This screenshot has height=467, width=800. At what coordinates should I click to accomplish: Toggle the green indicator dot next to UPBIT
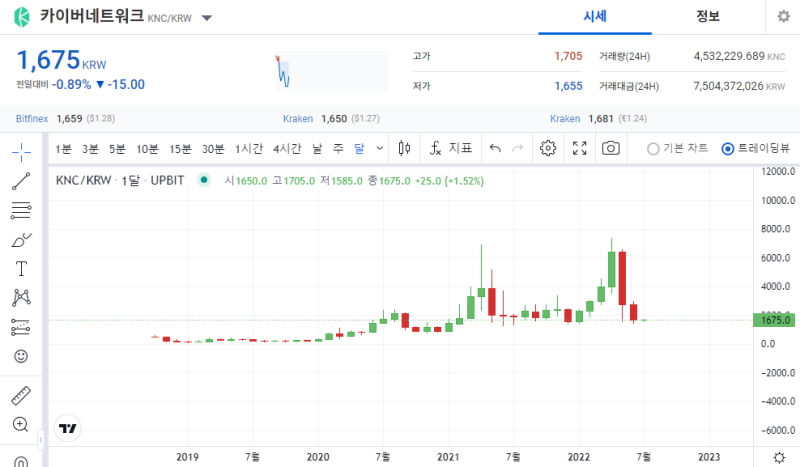pyautogui.click(x=204, y=180)
